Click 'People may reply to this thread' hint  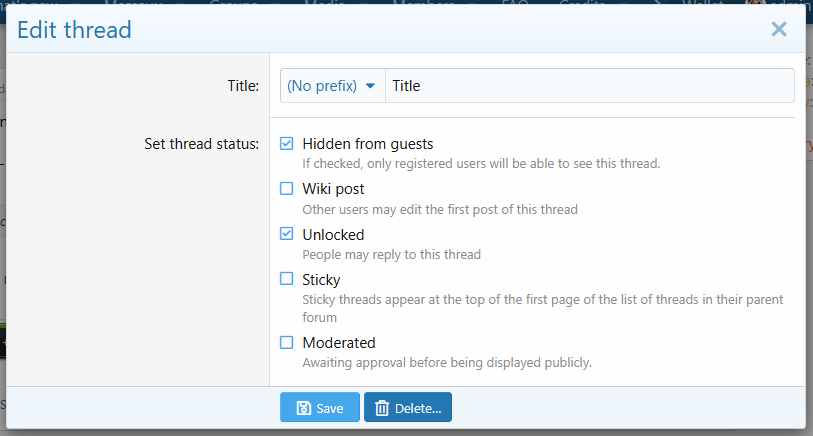pyautogui.click(x=392, y=255)
